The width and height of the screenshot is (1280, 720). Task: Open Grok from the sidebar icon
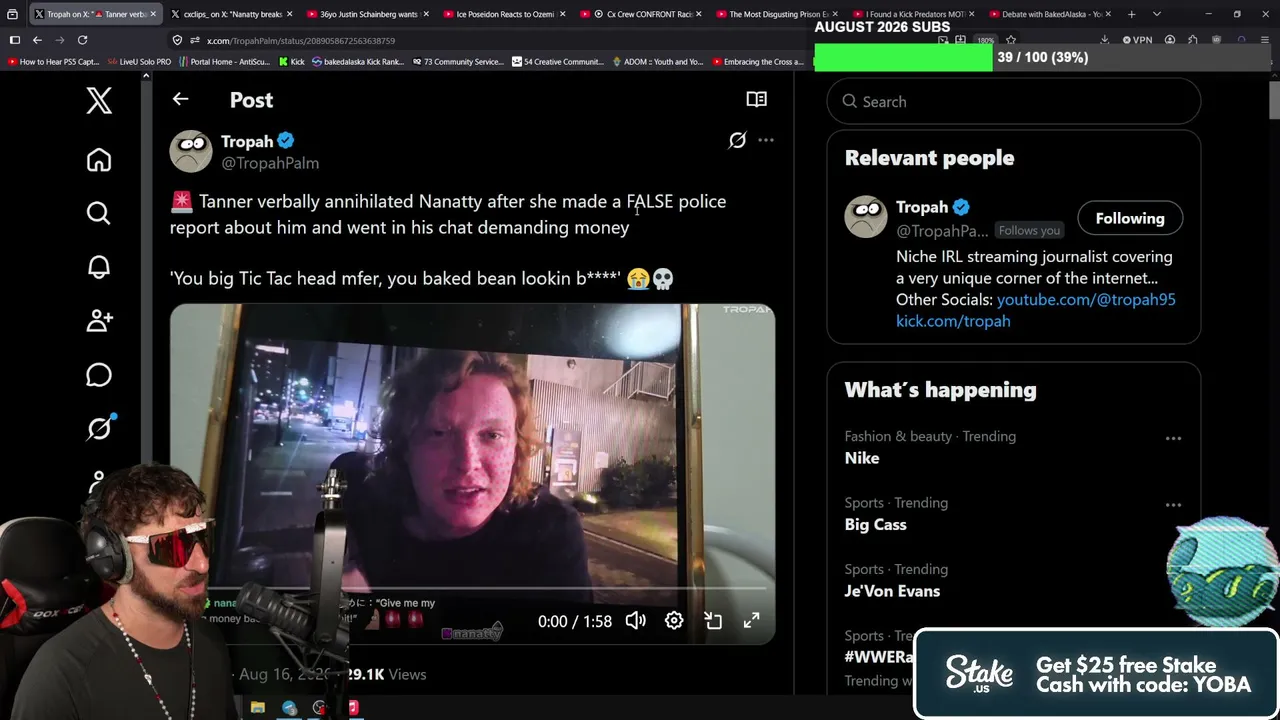click(x=99, y=428)
